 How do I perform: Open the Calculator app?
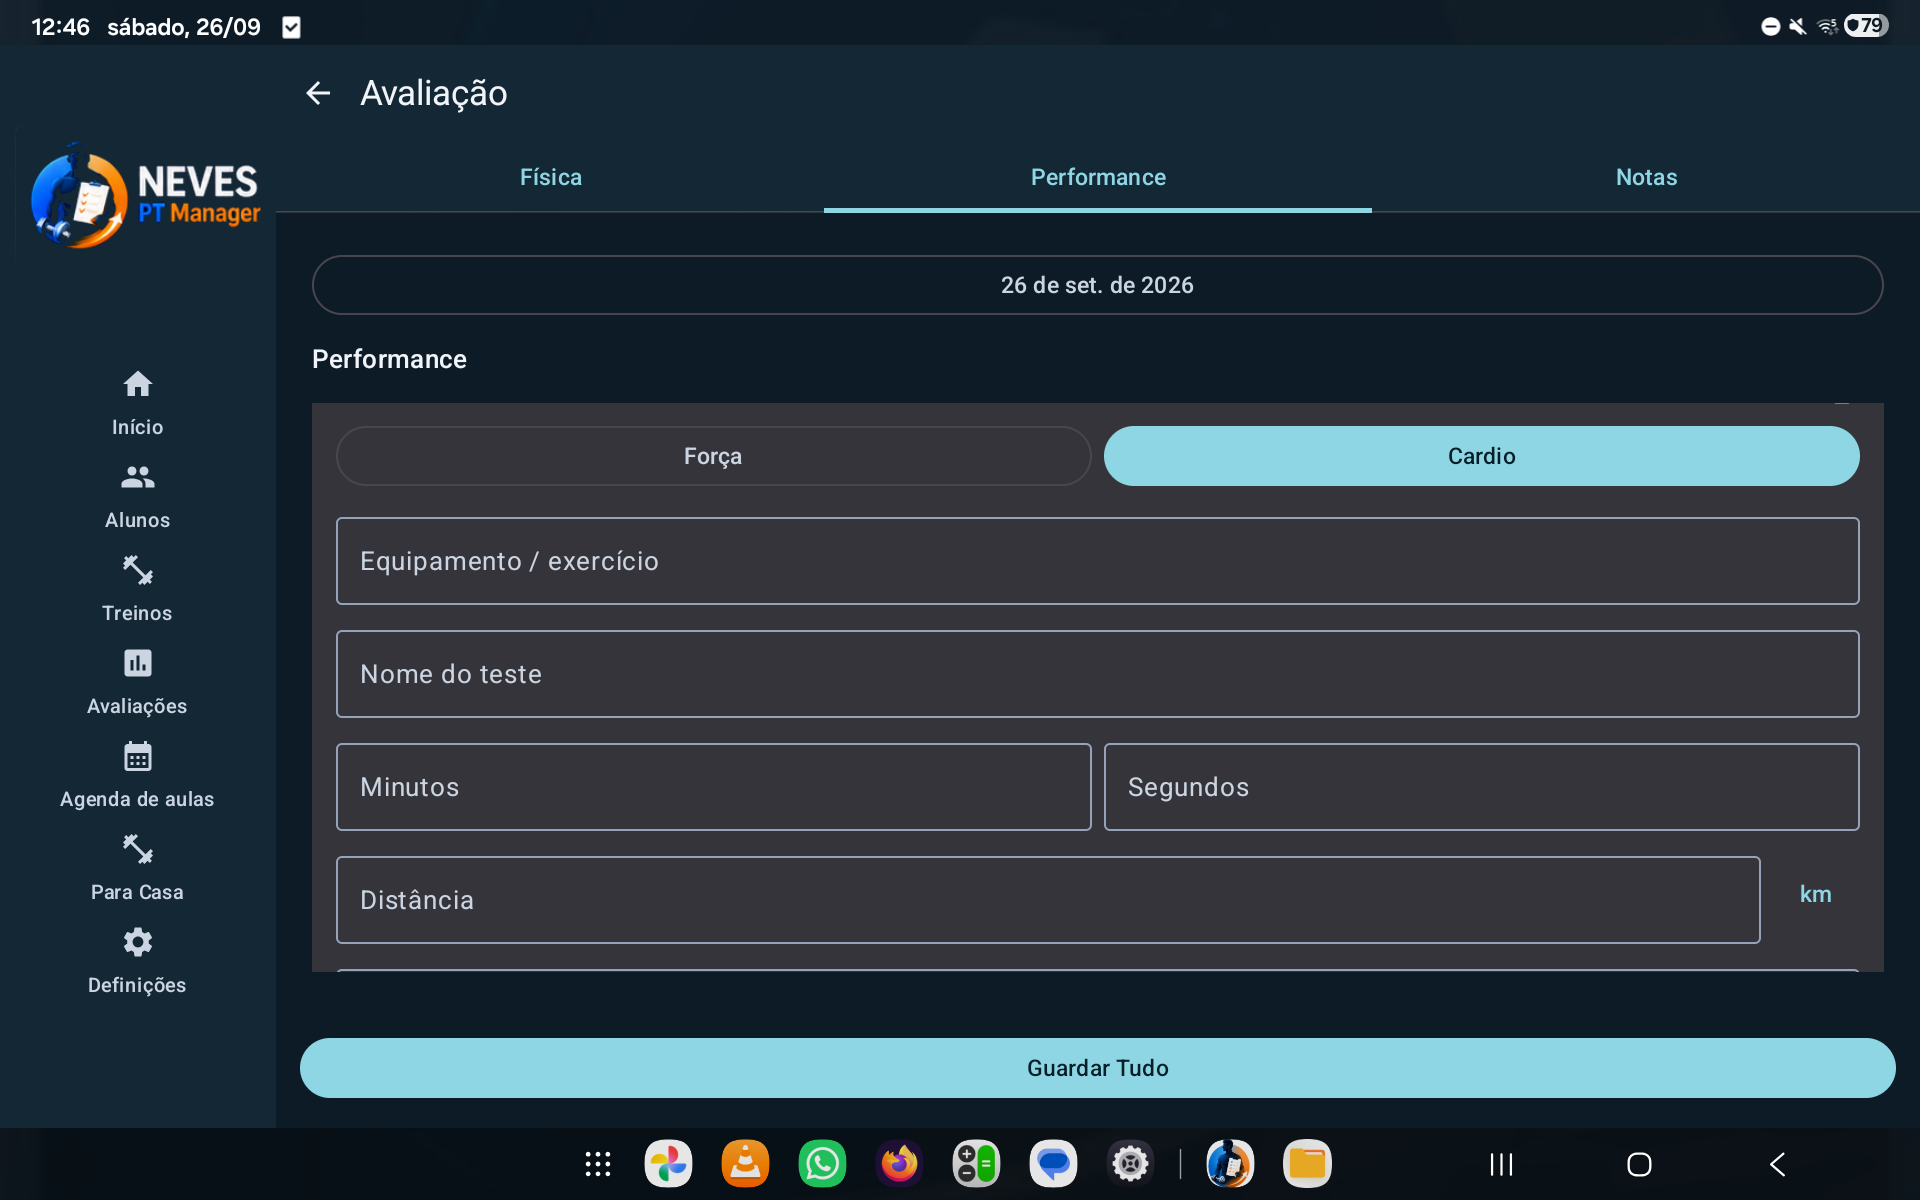point(976,1164)
